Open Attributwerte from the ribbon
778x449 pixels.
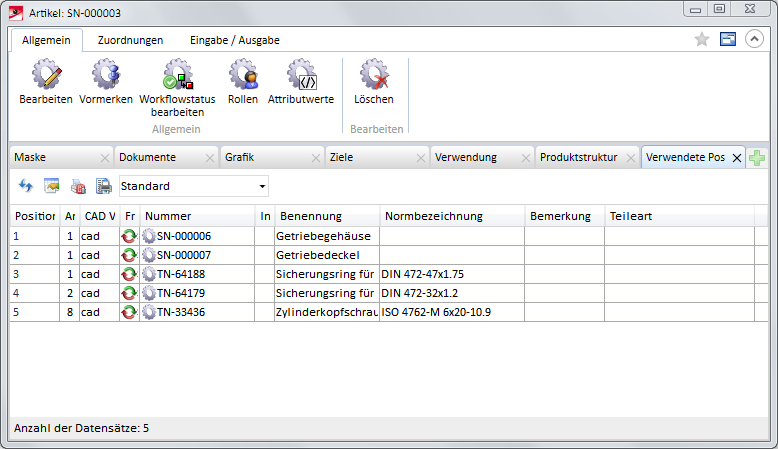click(x=301, y=76)
